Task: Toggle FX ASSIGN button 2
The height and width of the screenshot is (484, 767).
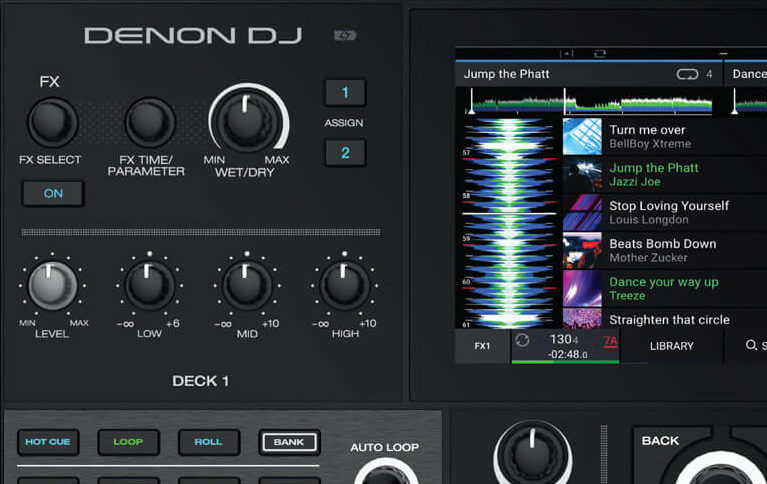Action: click(x=345, y=153)
